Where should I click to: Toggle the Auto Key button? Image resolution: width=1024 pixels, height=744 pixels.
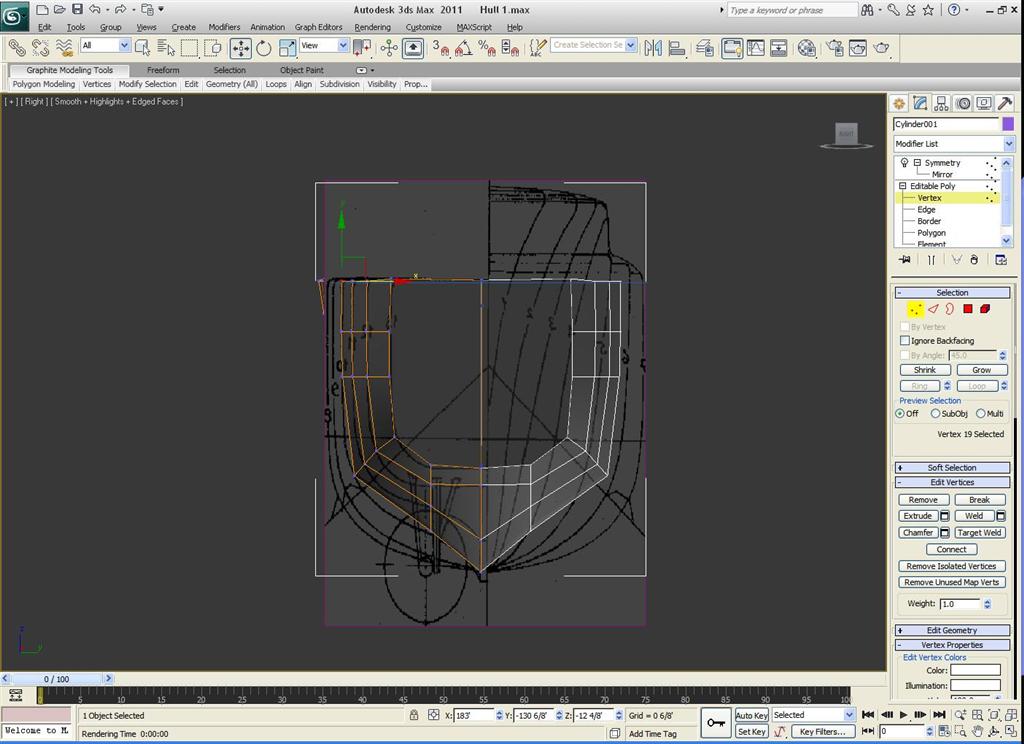pyautogui.click(x=751, y=715)
